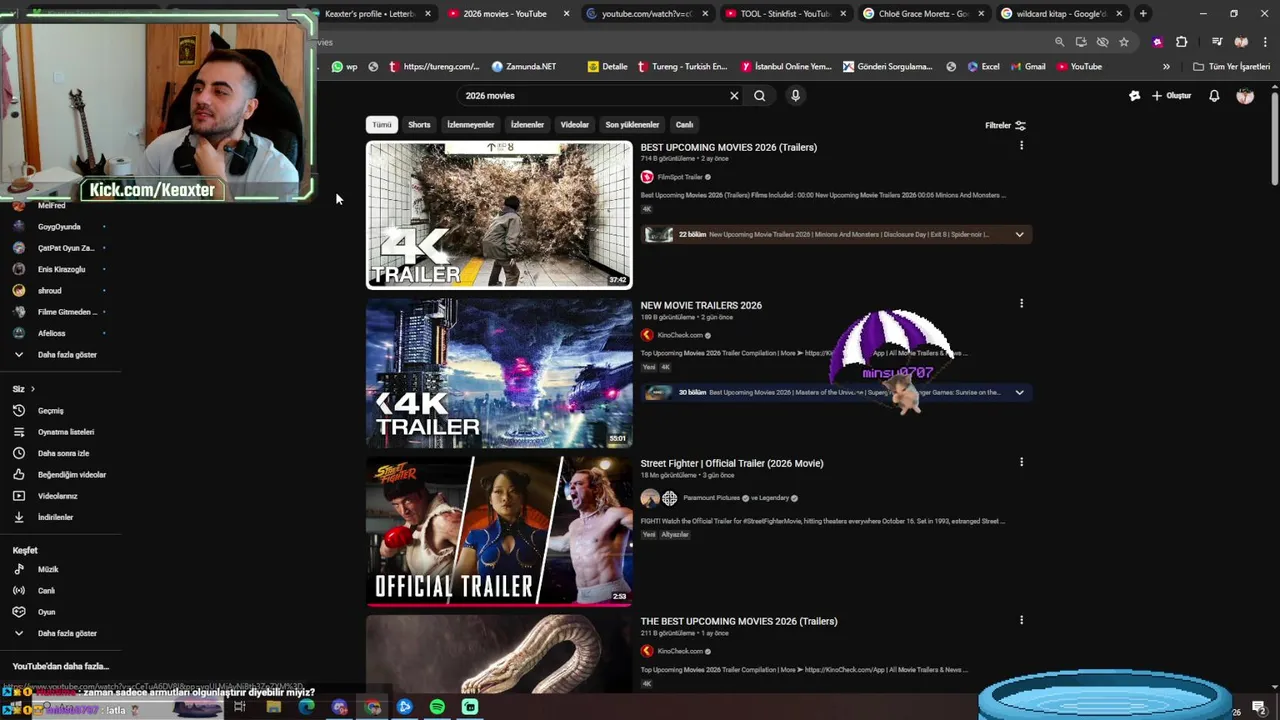
Task: Expand the 22 bölüm chapters list
Action: click(1019, 235)
